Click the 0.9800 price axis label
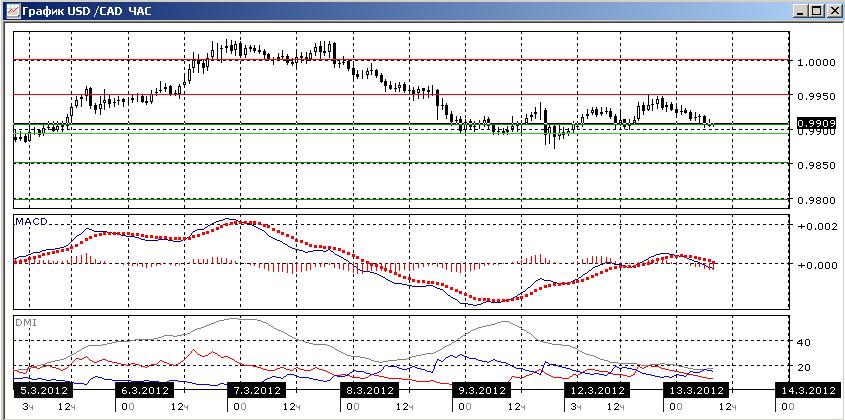This screenshot has width=845, height=420. pos(815,201)
